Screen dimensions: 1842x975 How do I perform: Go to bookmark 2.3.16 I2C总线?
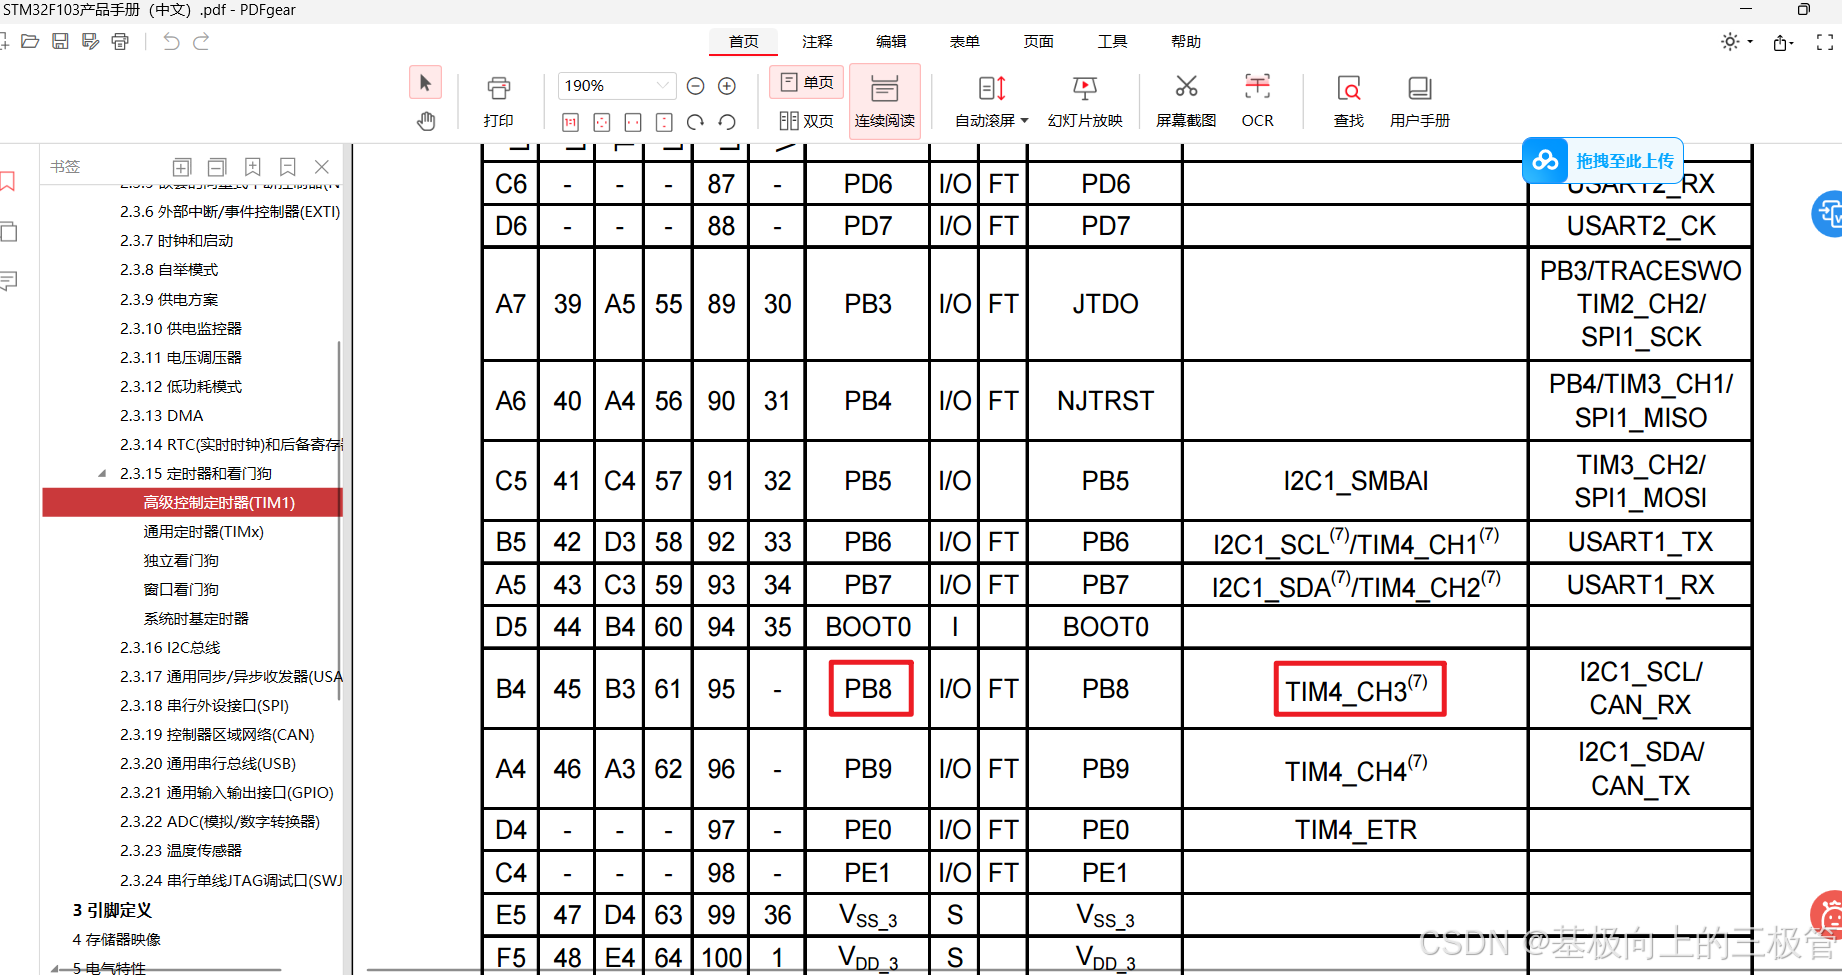[170, 647]
